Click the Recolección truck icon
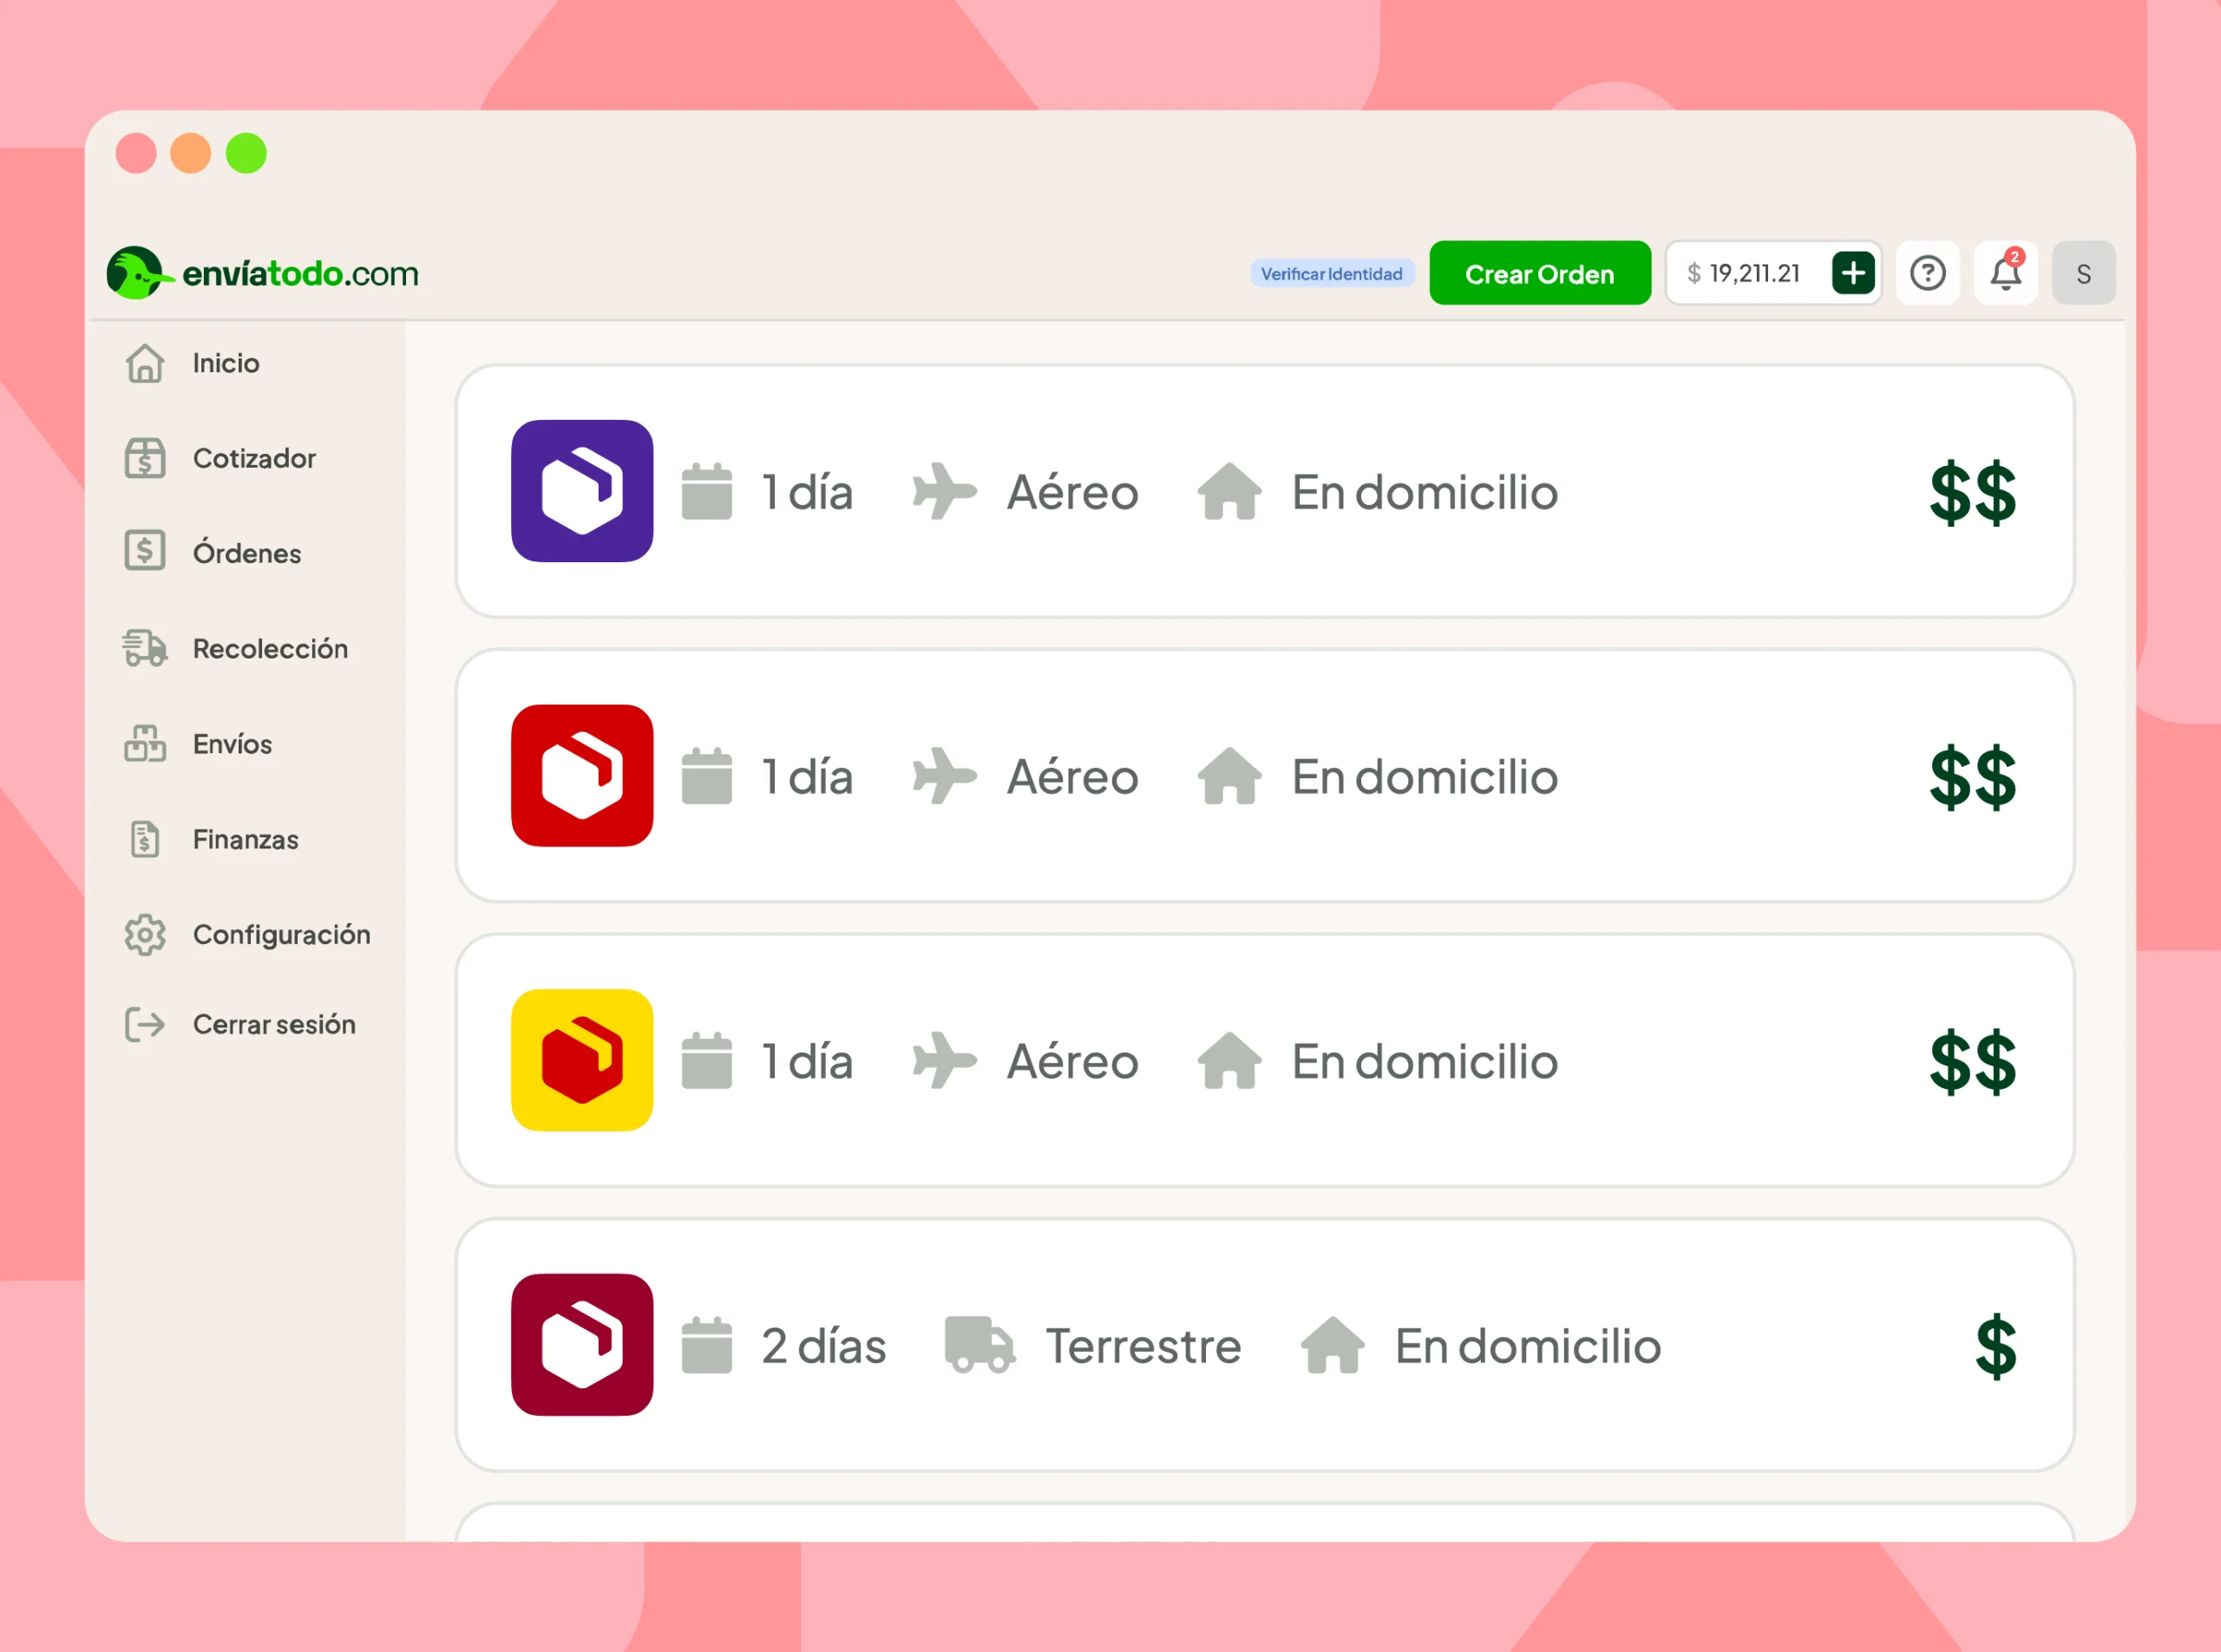Screen dimensions: 2221x1652 click(x=145, y=648)
